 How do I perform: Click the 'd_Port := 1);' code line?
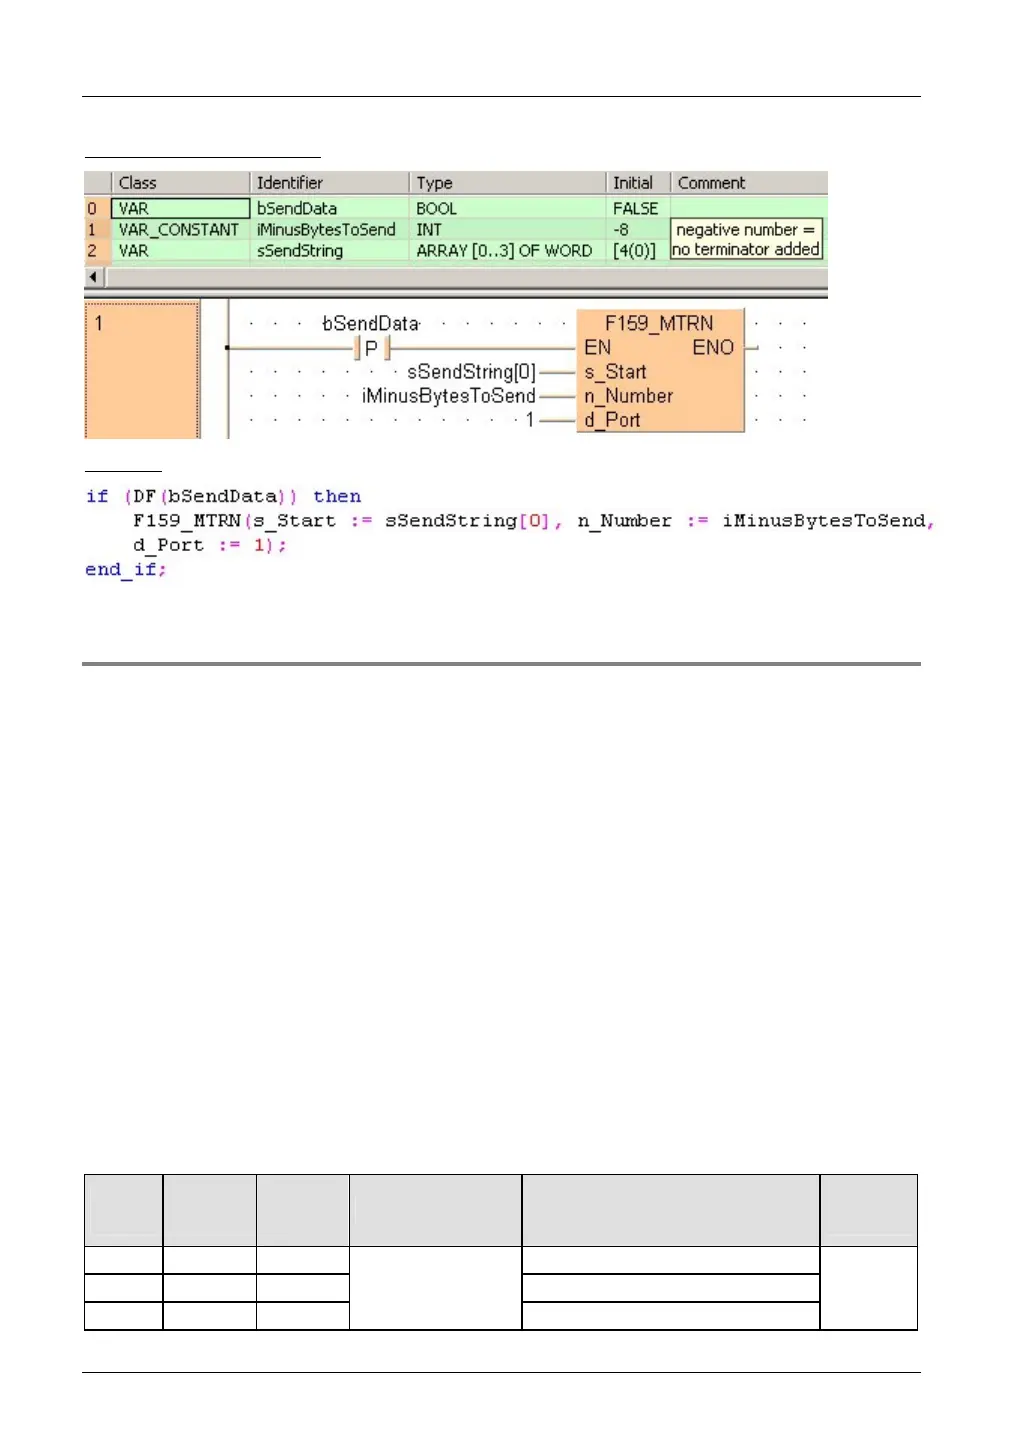coord(210,545)
